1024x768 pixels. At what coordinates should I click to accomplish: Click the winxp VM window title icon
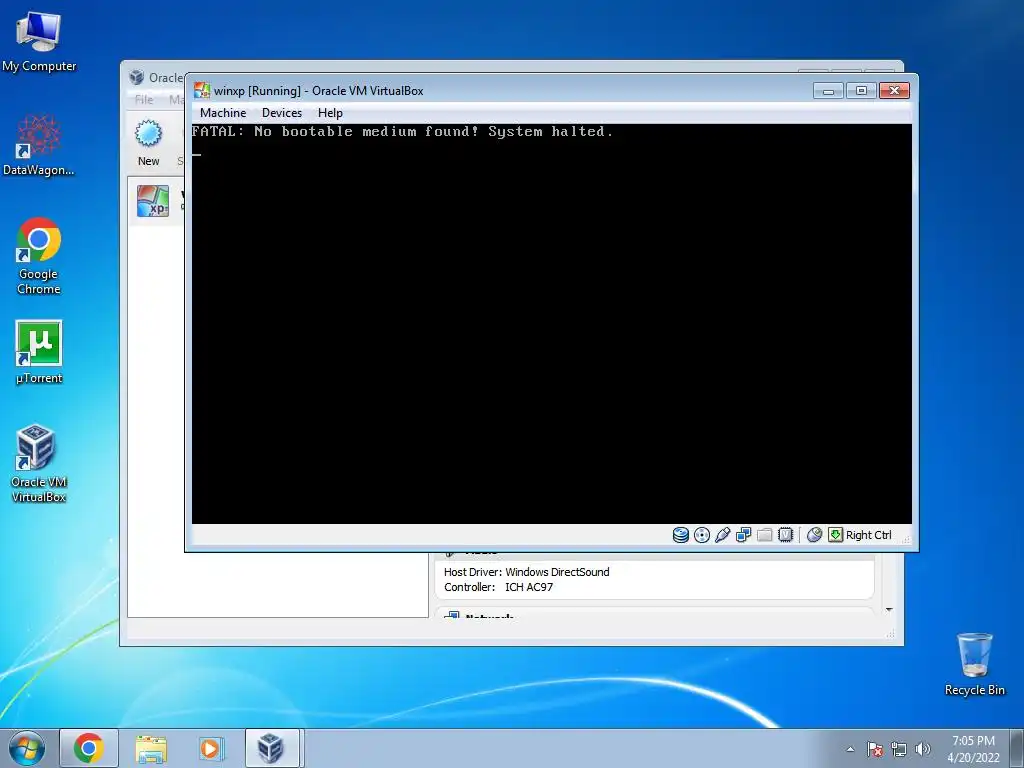point(202,90)
